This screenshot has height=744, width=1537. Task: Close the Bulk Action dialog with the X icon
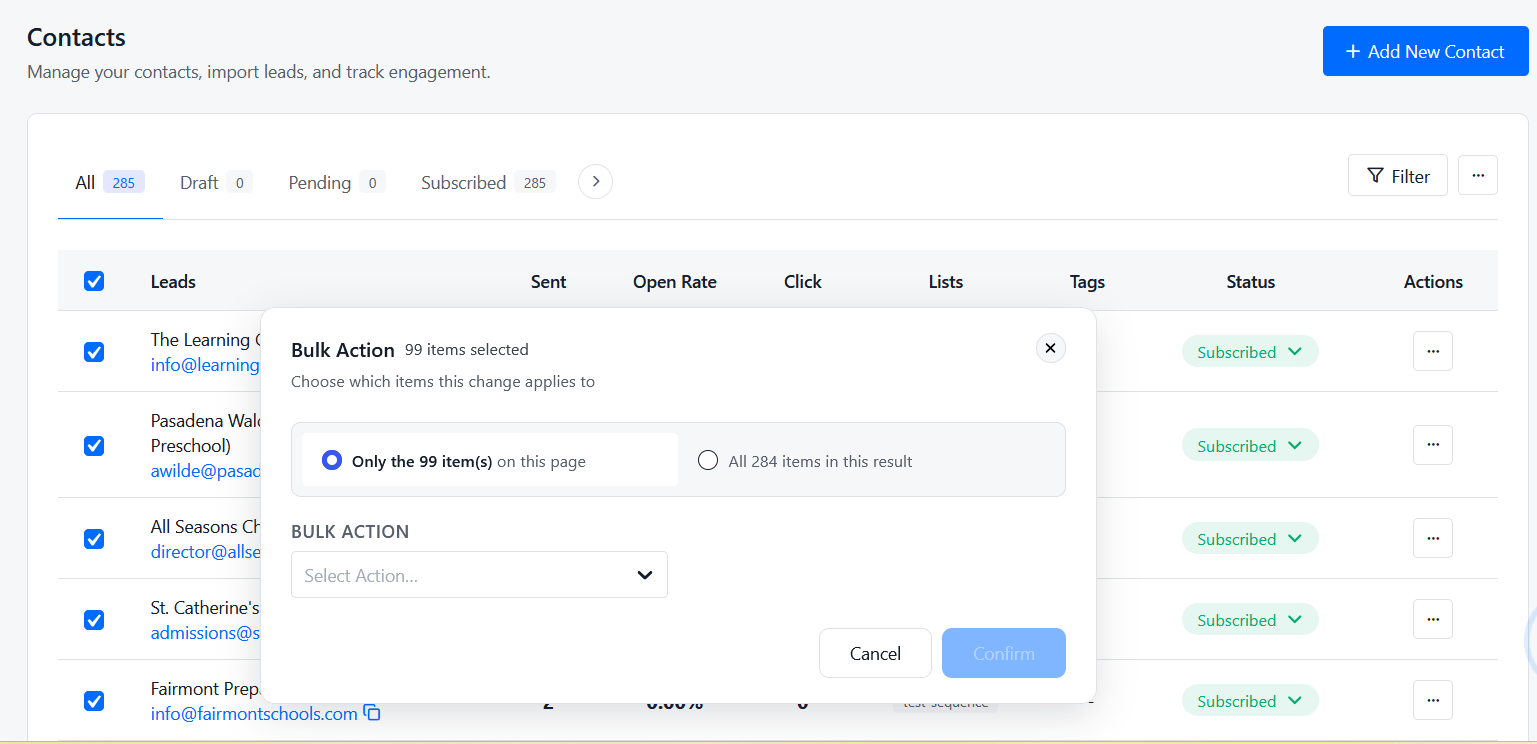pos(1050,348)
